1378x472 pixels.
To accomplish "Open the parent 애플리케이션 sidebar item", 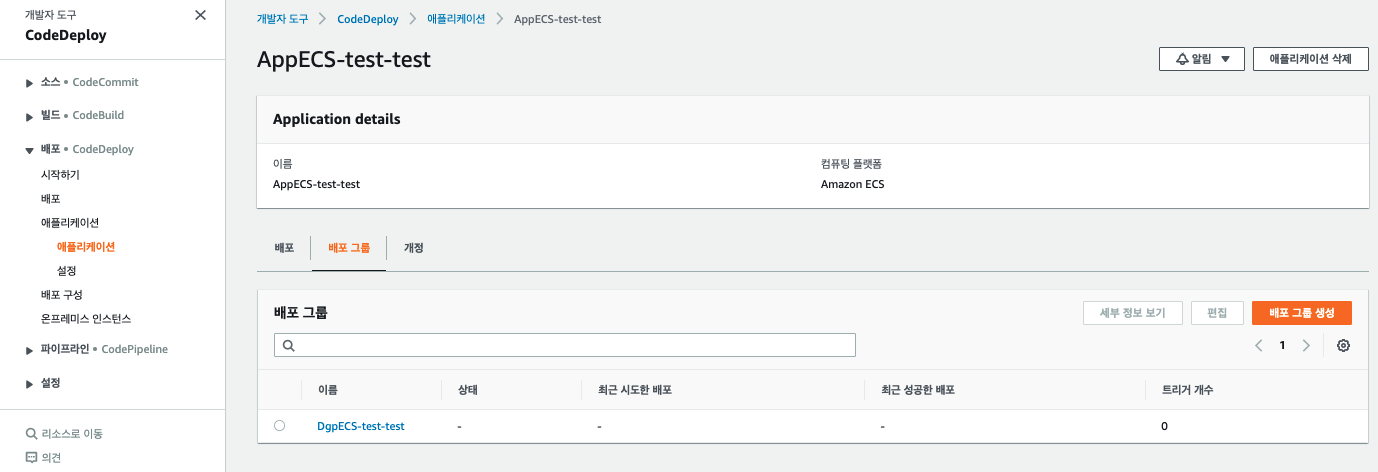I will [70, 222].
